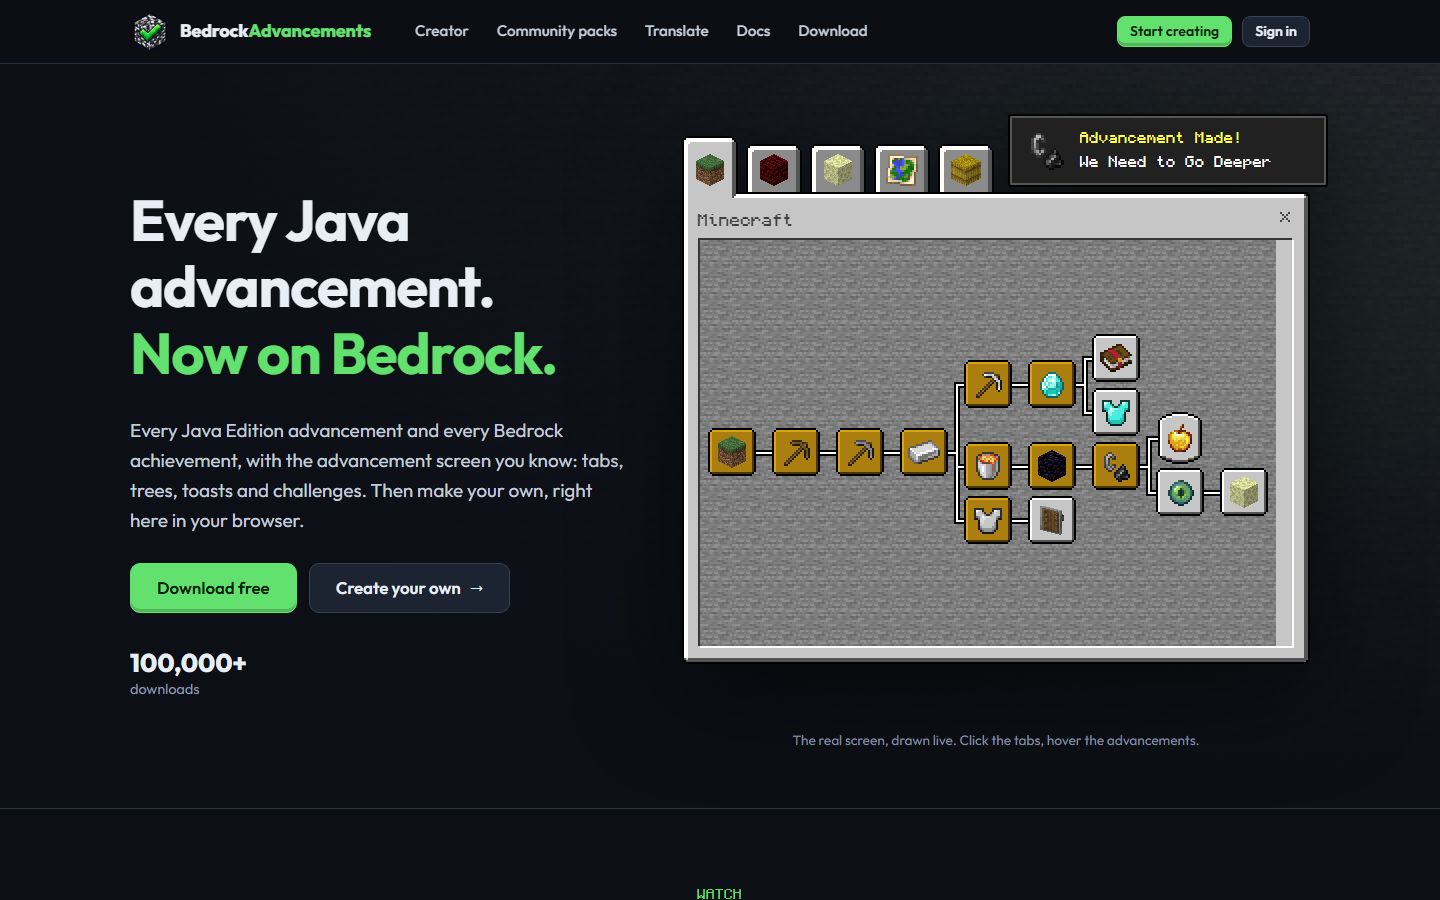Screen dimensions: 1440x900
Task: Select the grass block tab above the advancement window
Action: point(710,169)
